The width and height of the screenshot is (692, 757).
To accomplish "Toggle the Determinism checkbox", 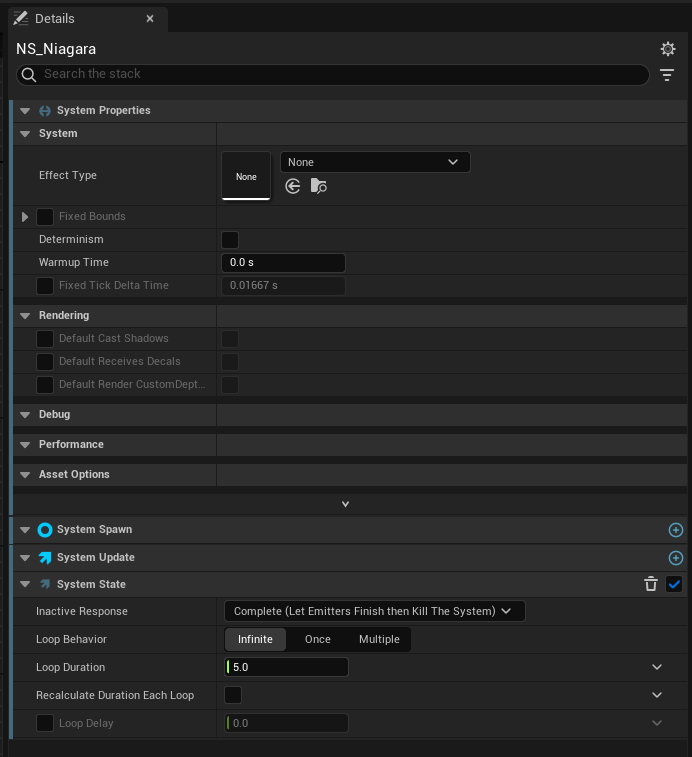I will [x=230, y=240].
